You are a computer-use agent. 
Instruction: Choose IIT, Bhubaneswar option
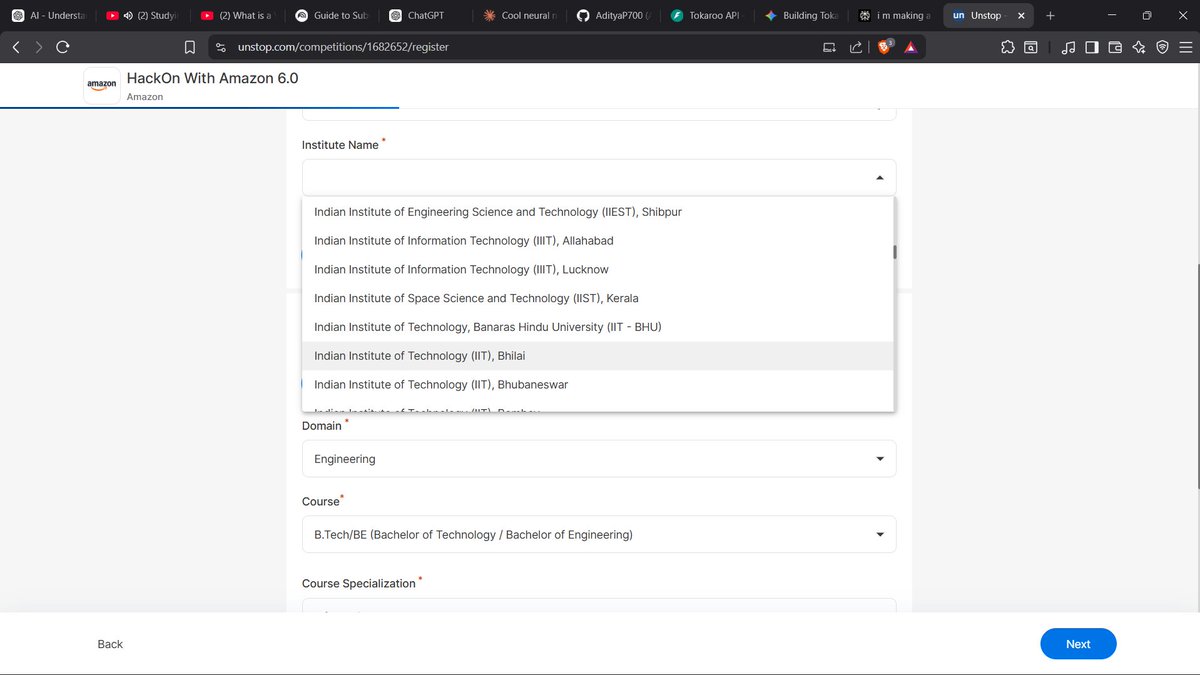click(x=598, y=385)
